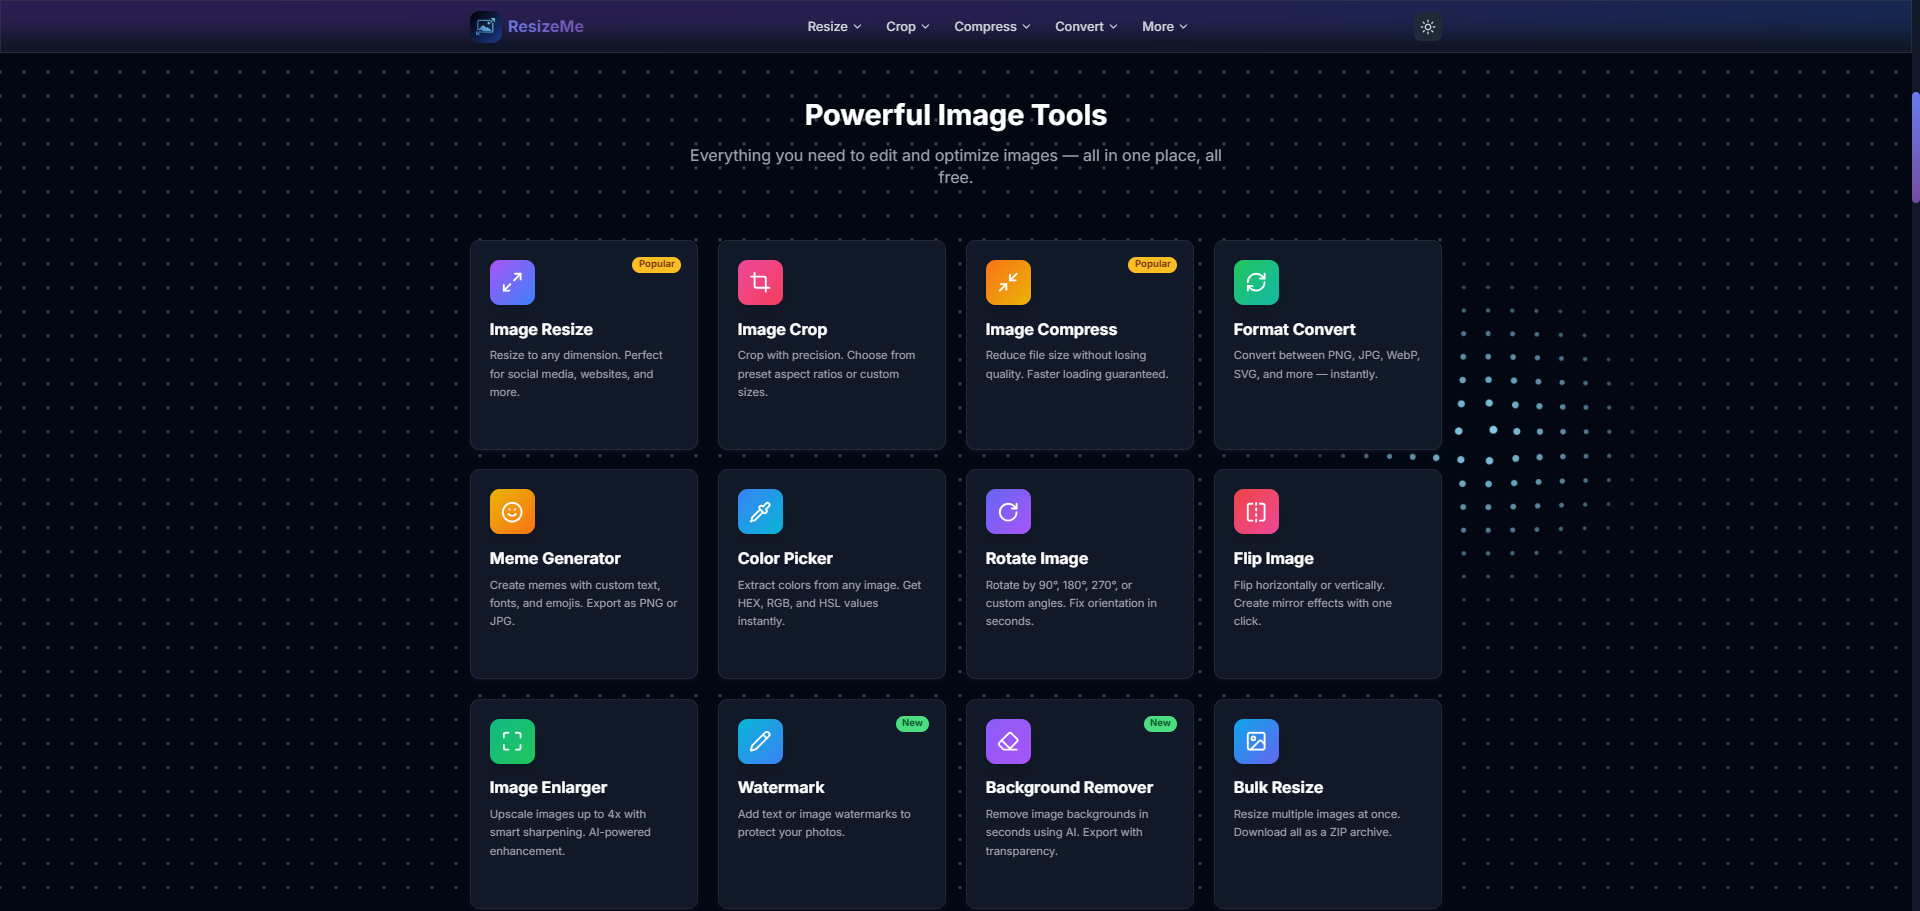Select the Image Enlarger card title
The height and width of the screenshot is (911, 1920).
tap(548, 788)
